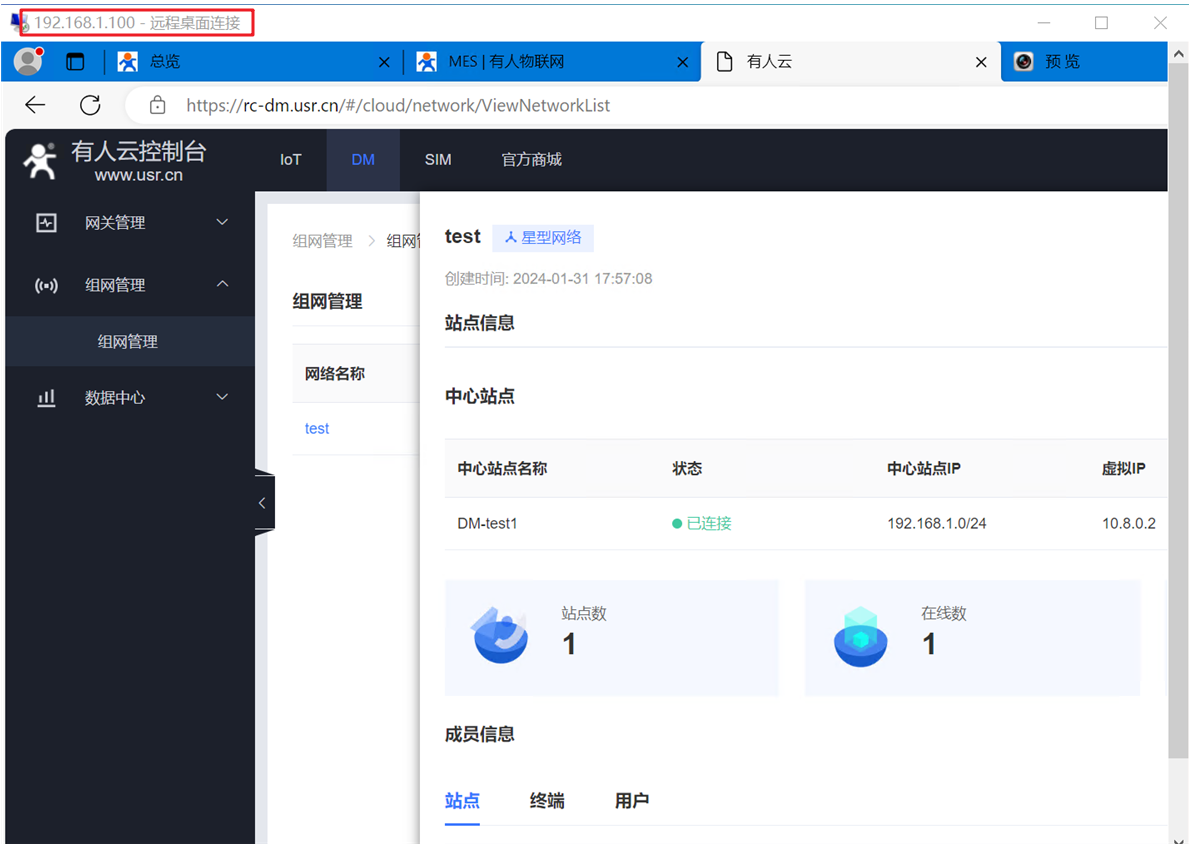Close the MES | 有人物联网 browser tab

point(683,62)
